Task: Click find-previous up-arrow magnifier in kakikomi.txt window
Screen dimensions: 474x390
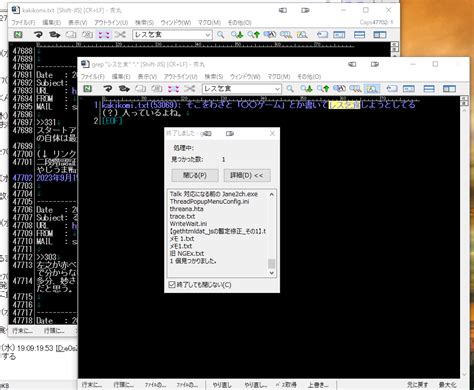Action: tap(253, 34)
